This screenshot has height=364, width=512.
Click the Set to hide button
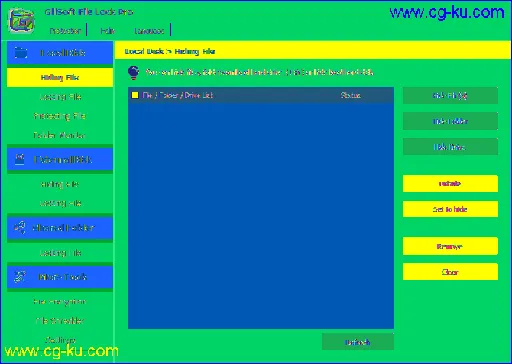coord(450,209)
